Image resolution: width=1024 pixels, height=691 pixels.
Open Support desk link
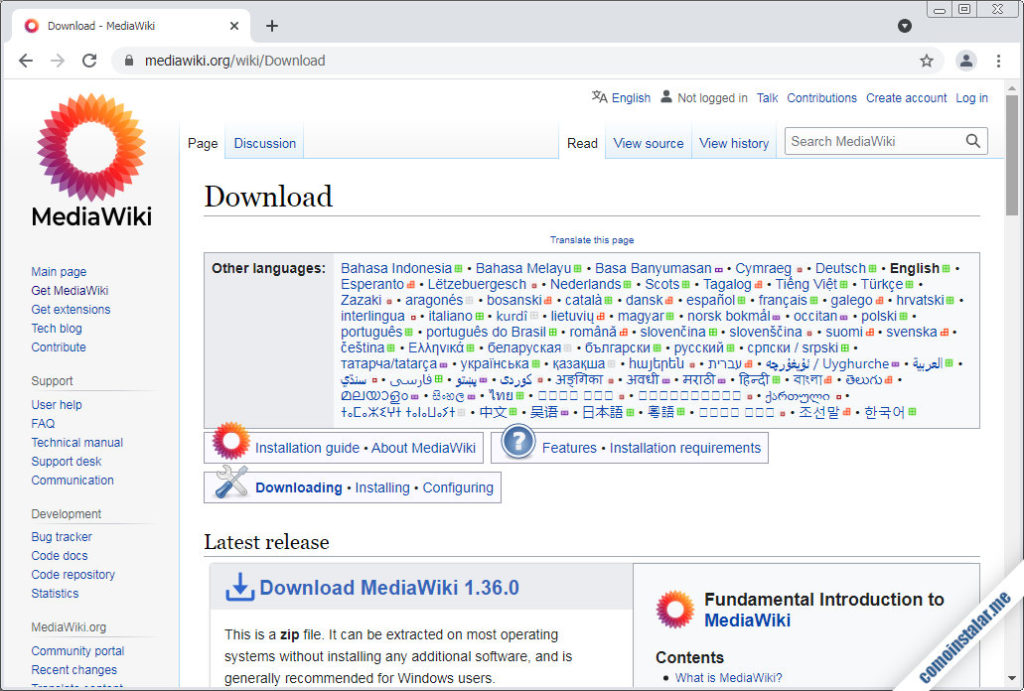coord(67,461)
